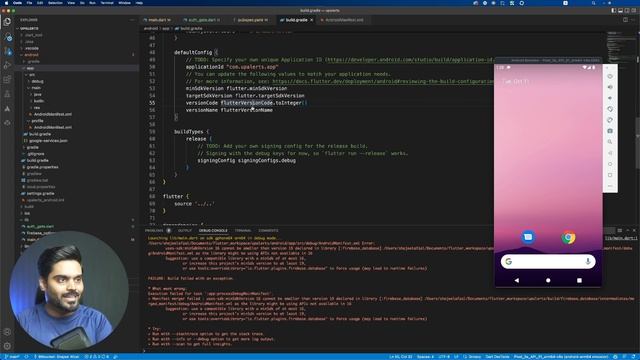
Task: Switch to main.dart editor tab
Action: pyautogui.click(x=157, y=20)
